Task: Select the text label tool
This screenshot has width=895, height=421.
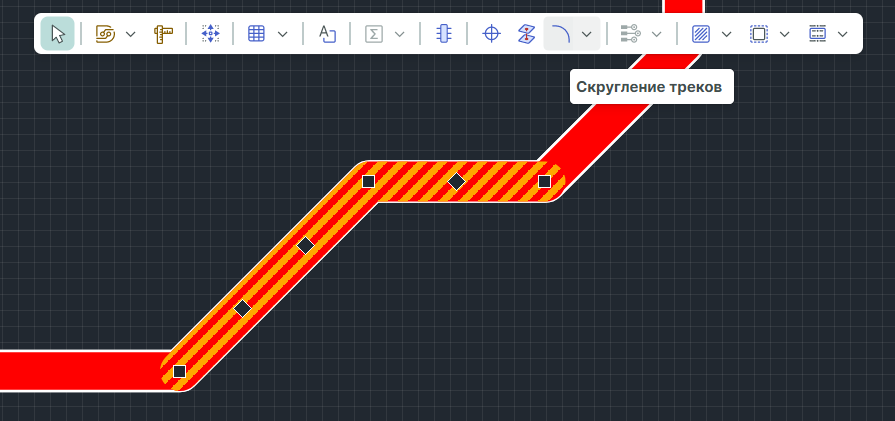Action: point(328,34)
